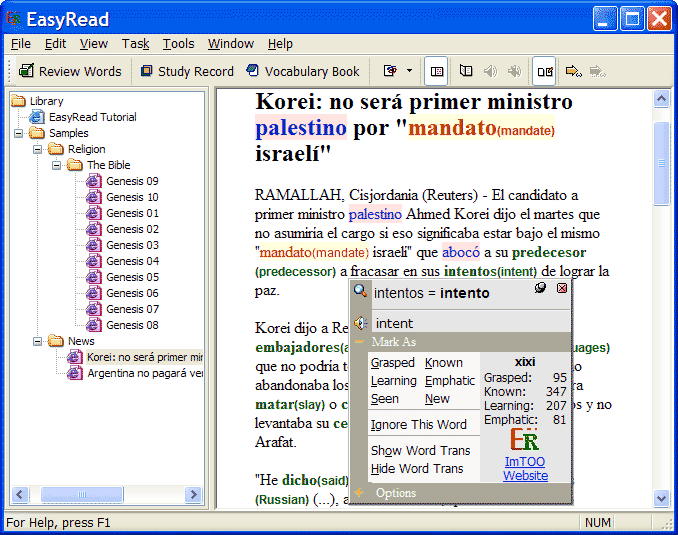Click the News folder icon
The image size is (678, 535).
point(56,341)
